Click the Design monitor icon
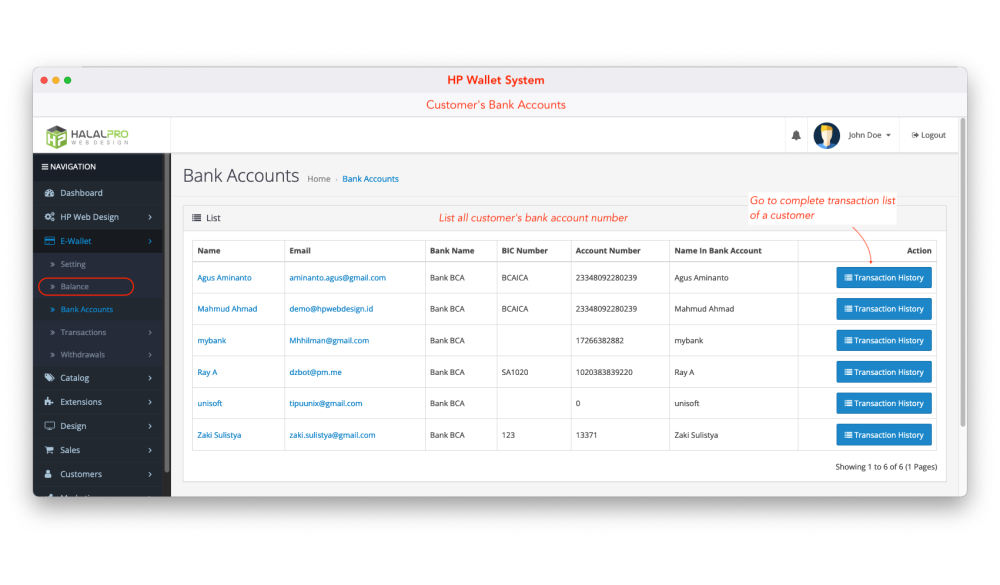 pos(50,426)
